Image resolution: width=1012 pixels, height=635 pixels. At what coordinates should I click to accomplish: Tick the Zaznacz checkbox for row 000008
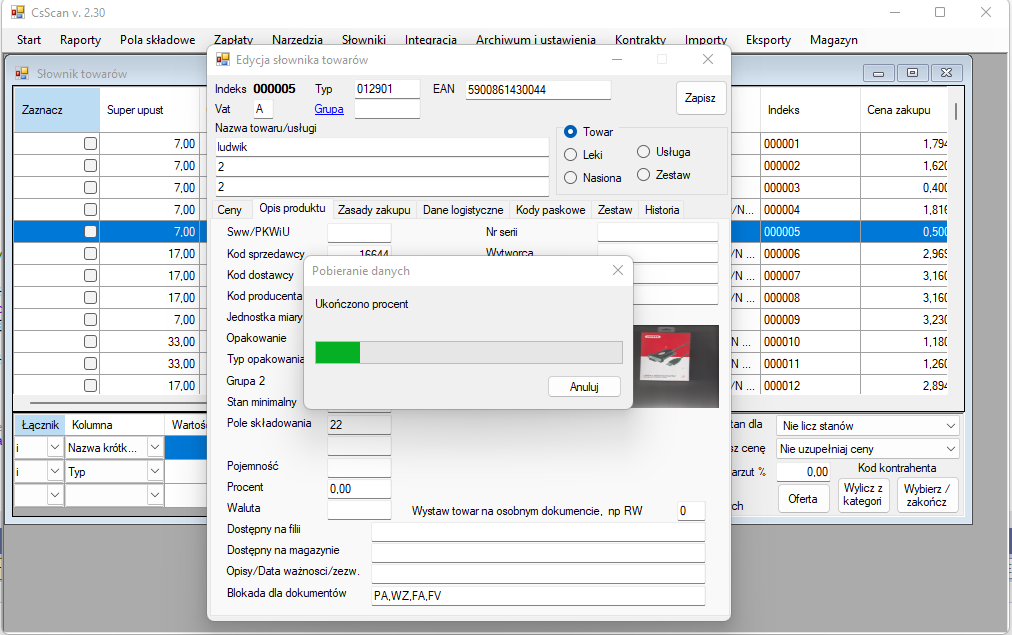[90, 297]
